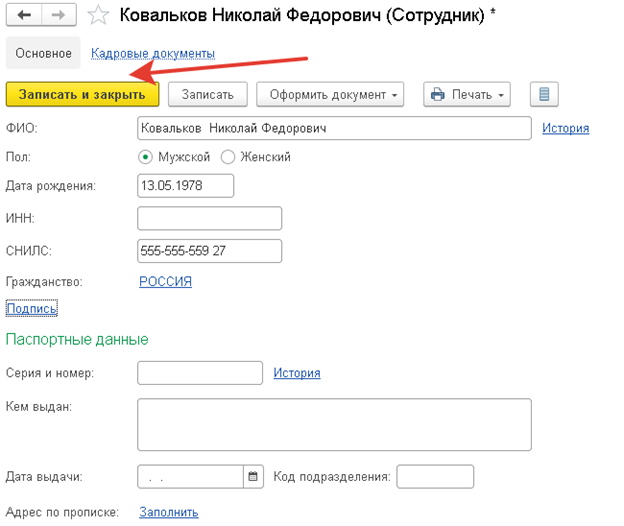The height and width of the screenshot is (526, 624).
Task: Expand the Оформить документ dropdown
Action: (330, 94)
